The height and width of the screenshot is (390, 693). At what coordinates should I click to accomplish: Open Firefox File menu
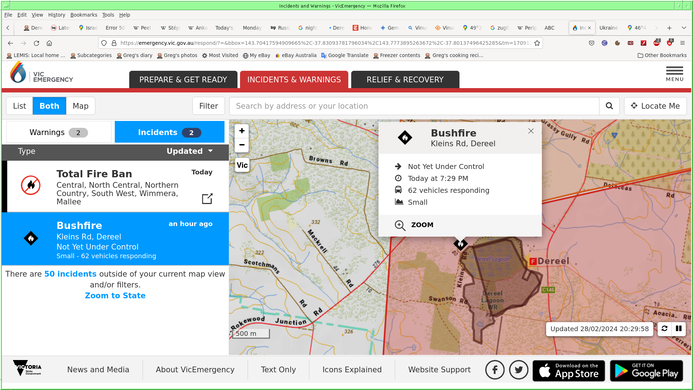click(x=8, y=15)
